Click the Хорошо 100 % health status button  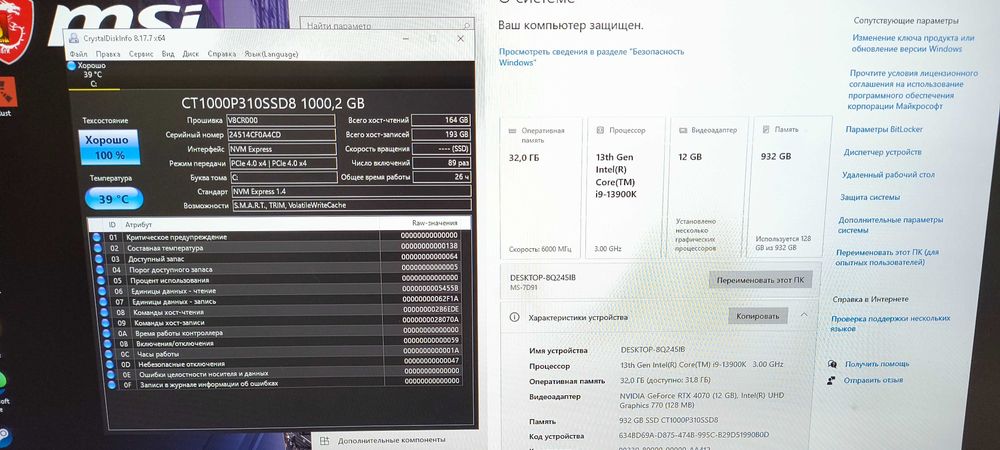pyautogui.click(x=110, y=147)
